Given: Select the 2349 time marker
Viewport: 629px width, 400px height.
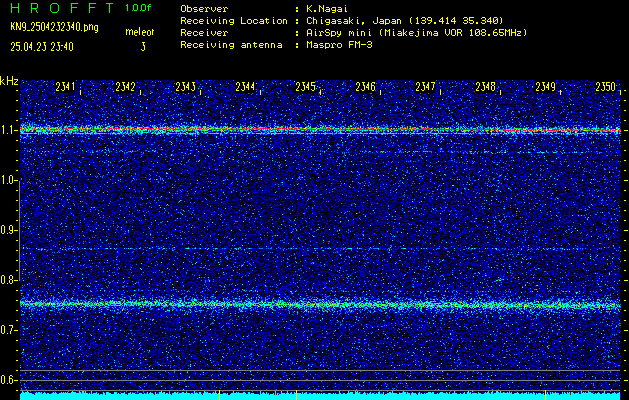Looking at the screenshot, I should point(545,87).
